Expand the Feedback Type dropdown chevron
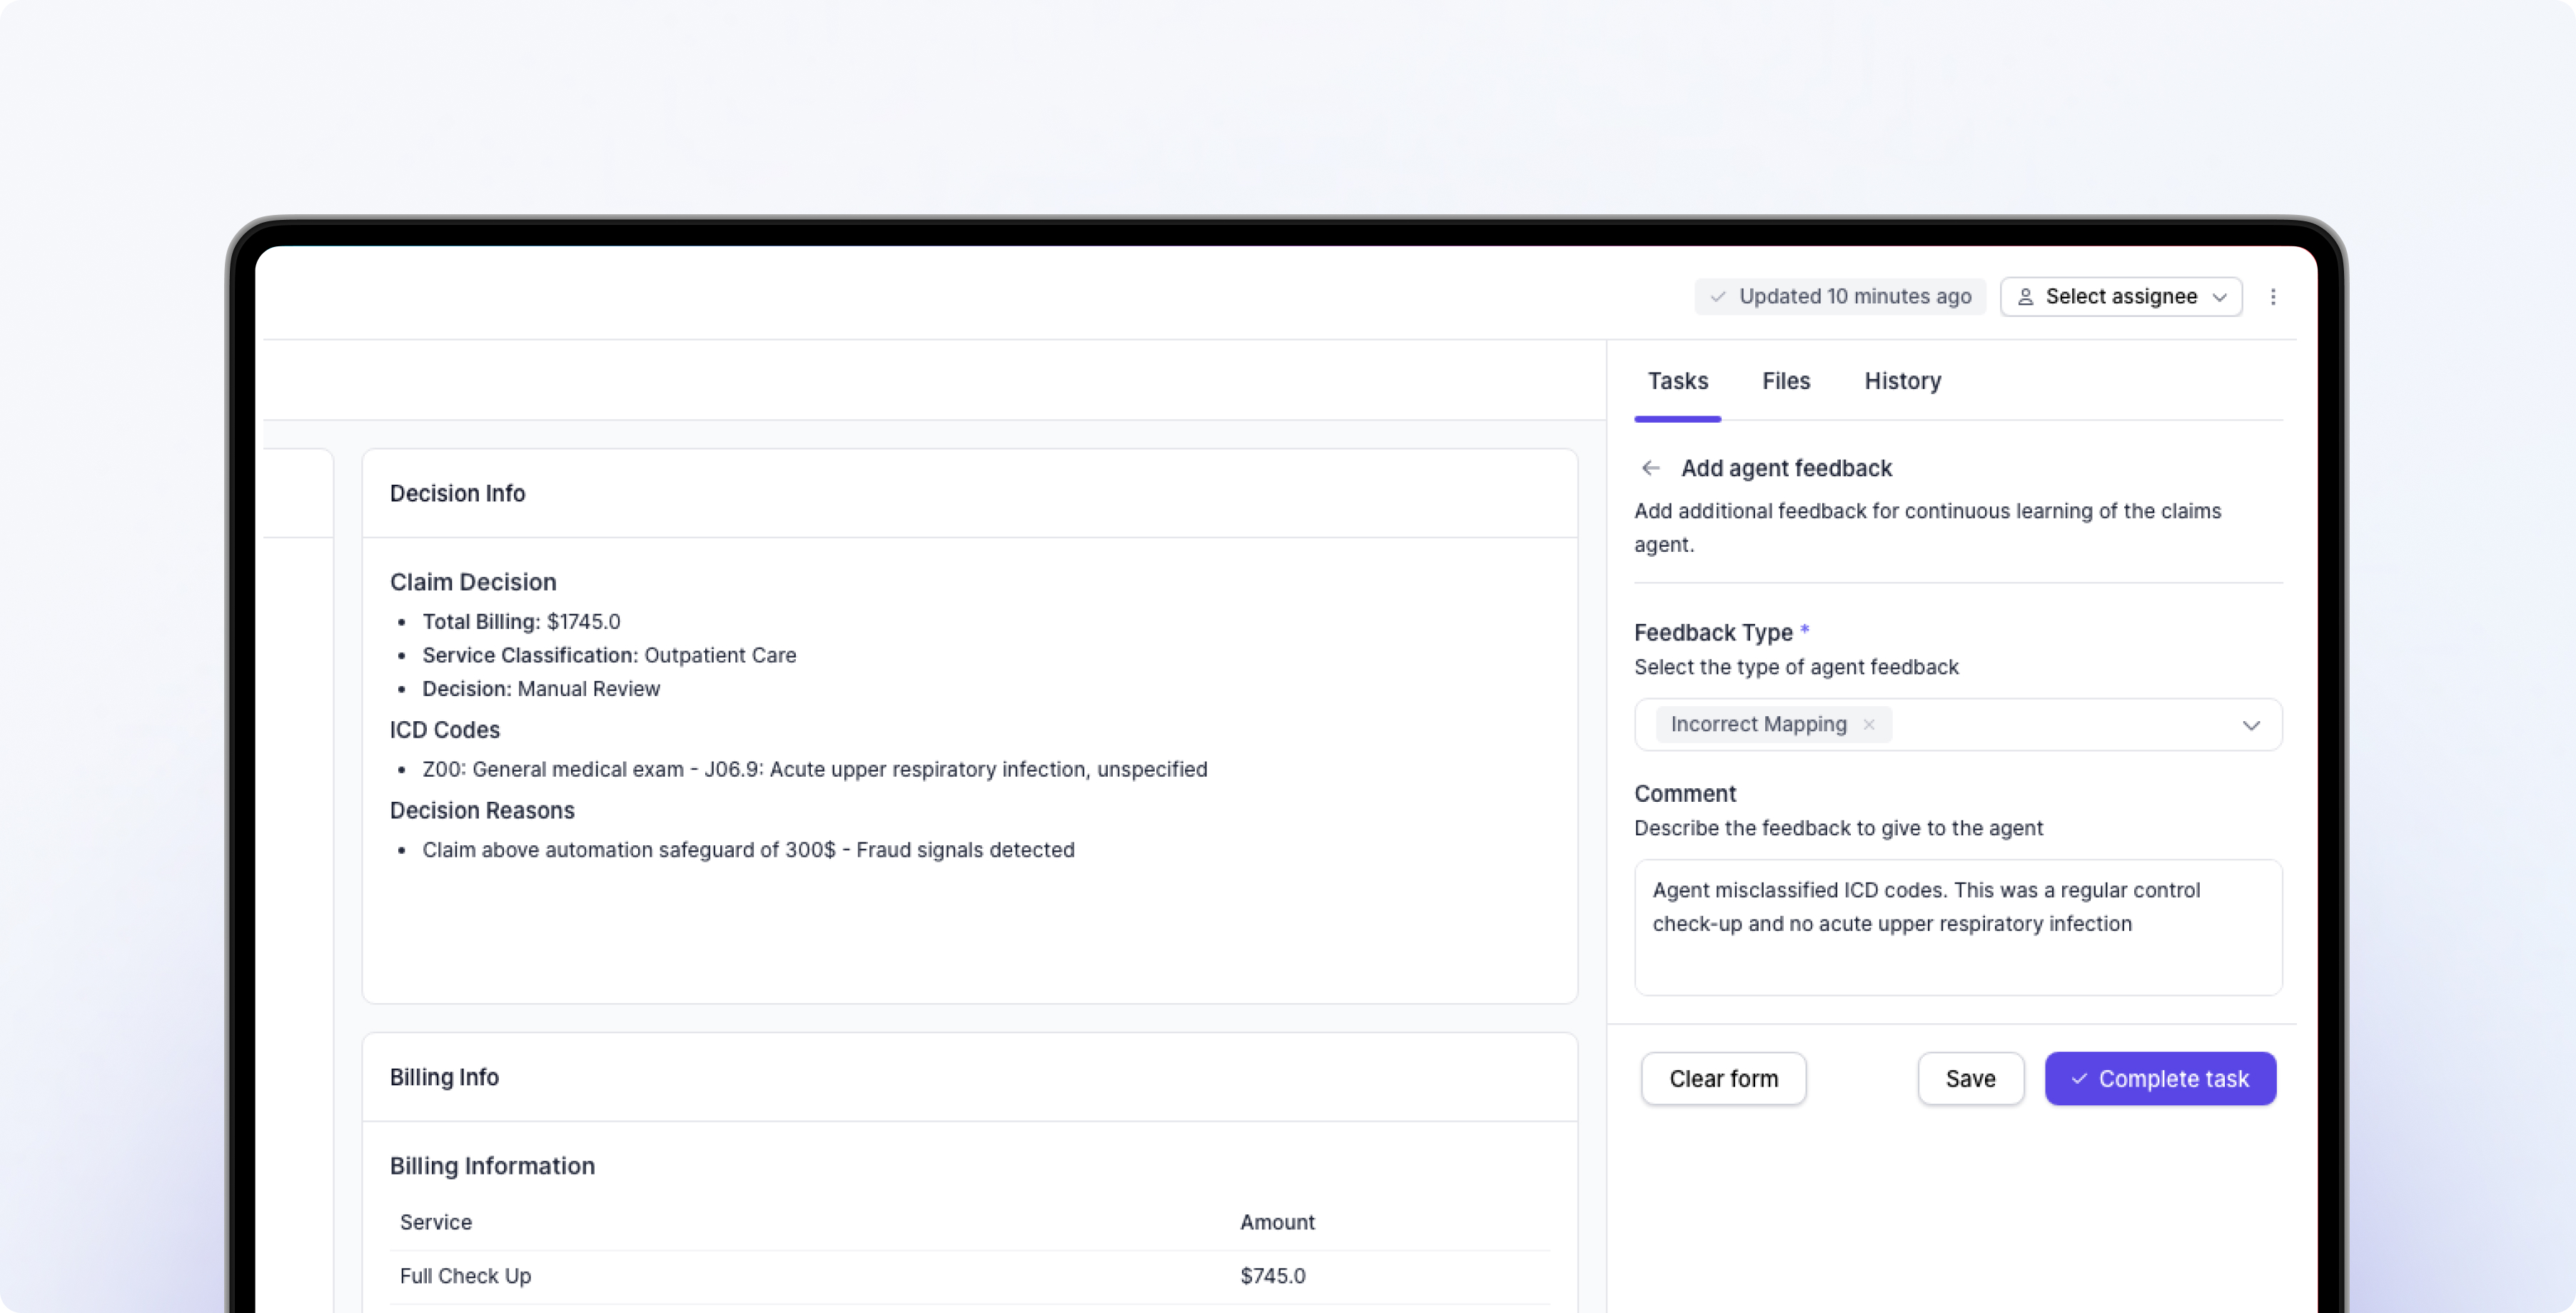2576x1313 pixels. pyautogui.click(x=2250, y=725)
